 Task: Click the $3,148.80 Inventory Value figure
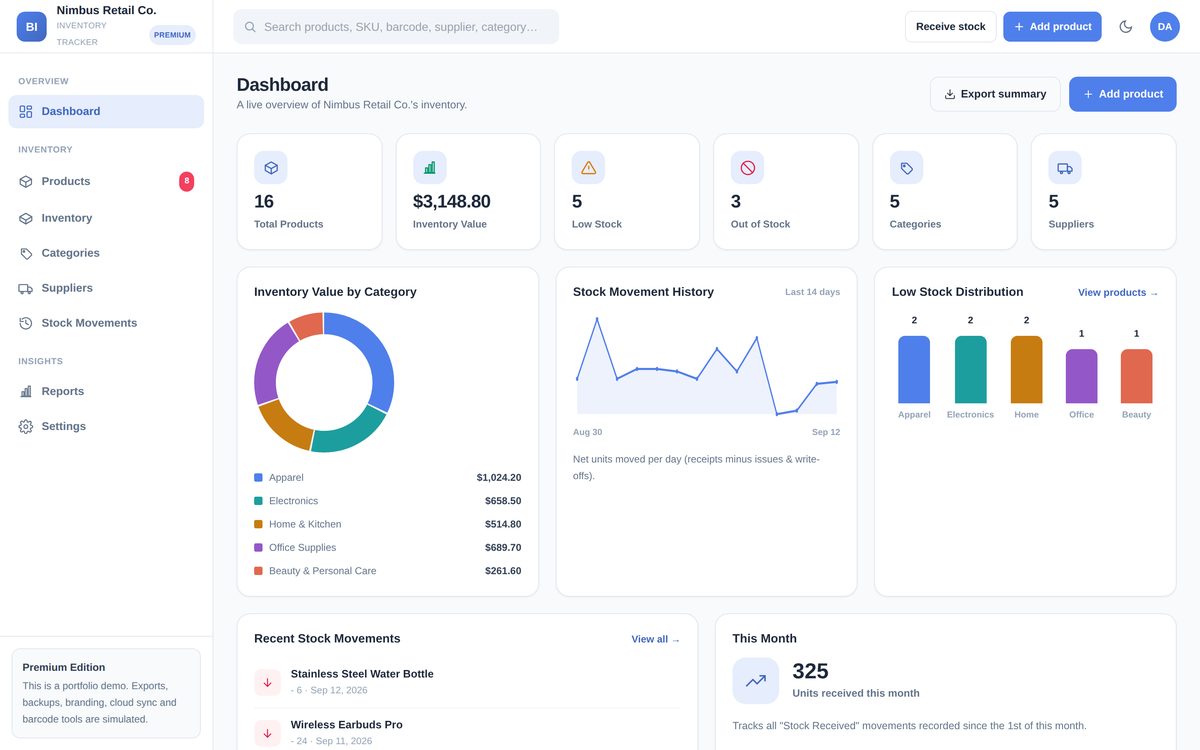tap(452, 202)
